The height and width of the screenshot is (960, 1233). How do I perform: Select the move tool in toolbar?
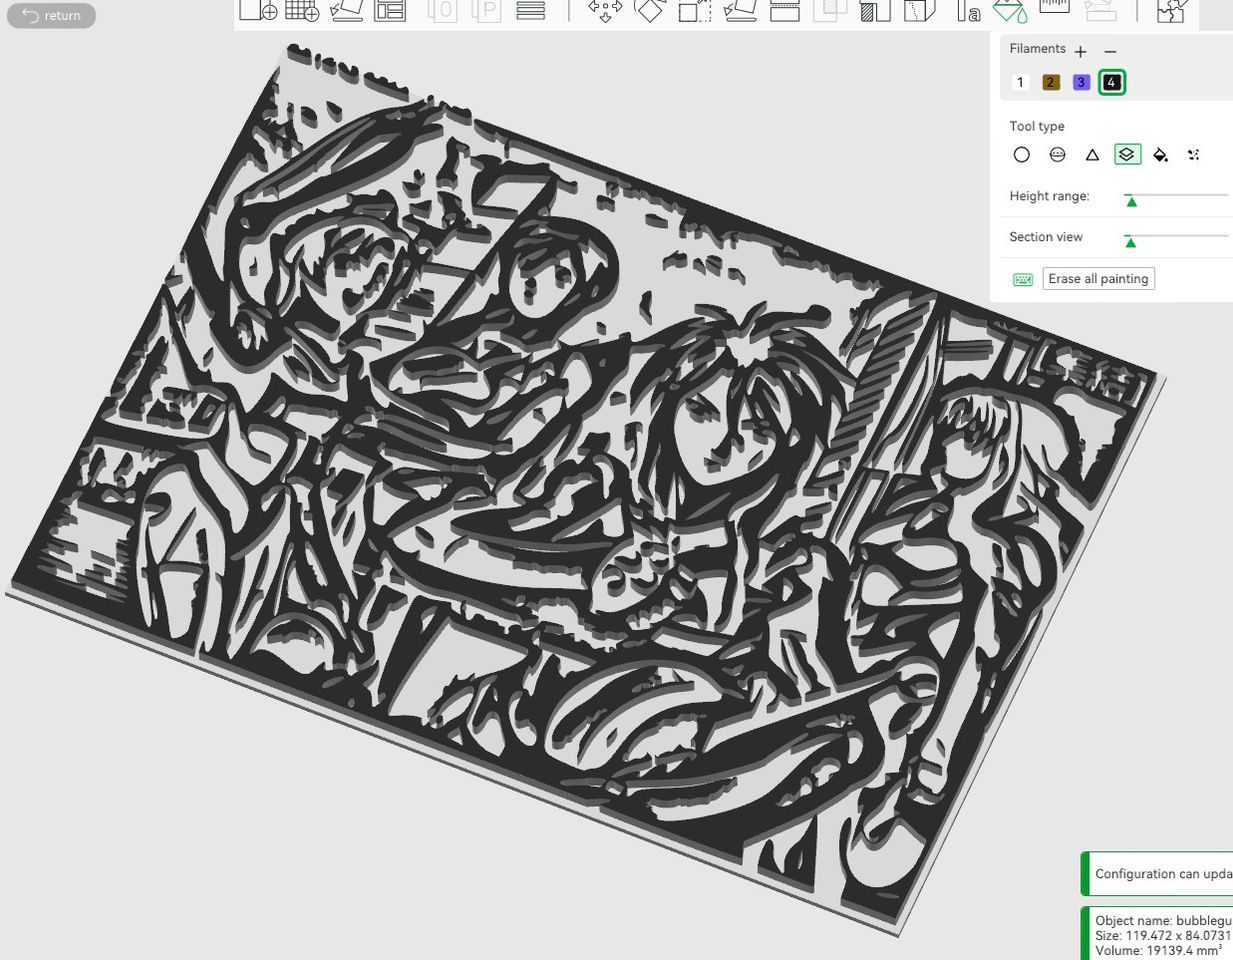[x=605, y=10]
